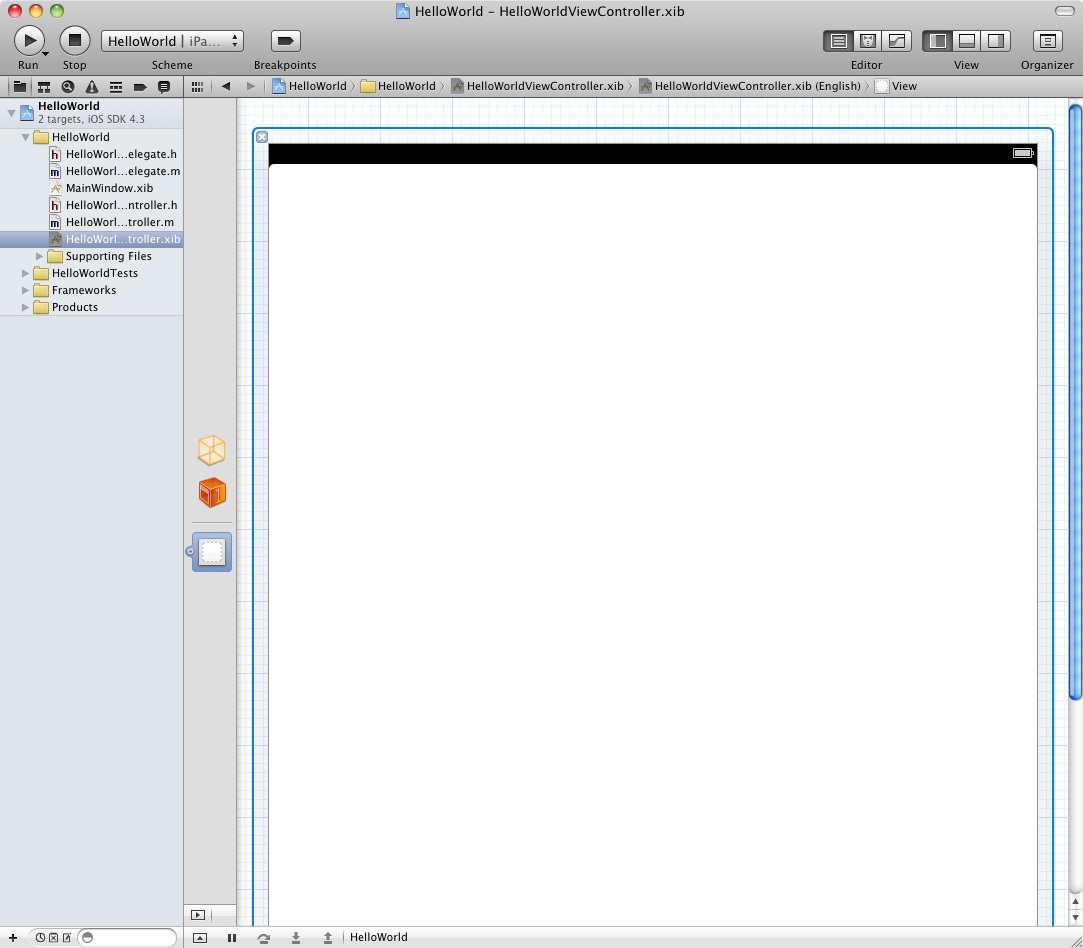Screen dimensions: 1083x948
Task: Switch to Assistant editor
Action: click(x=868, y=41)
